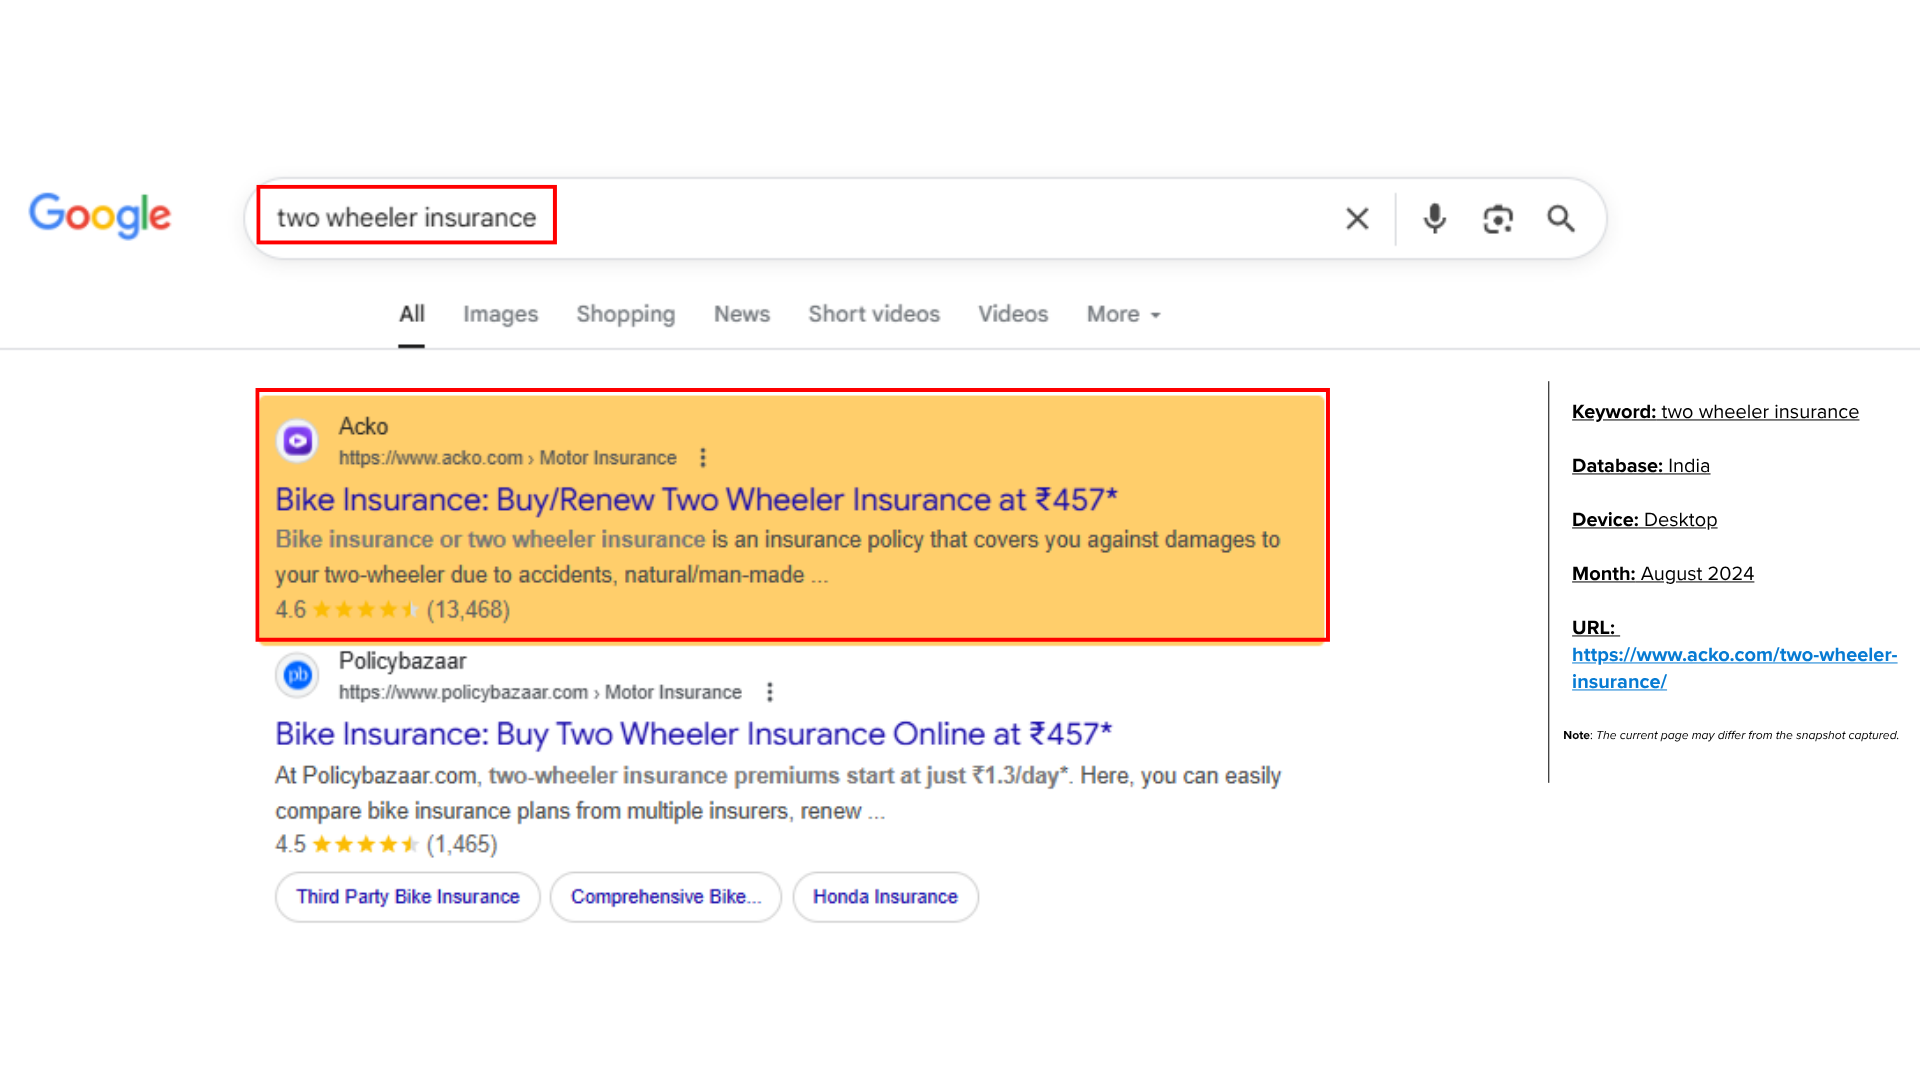Click the Acko site favicon

[297, 440]
